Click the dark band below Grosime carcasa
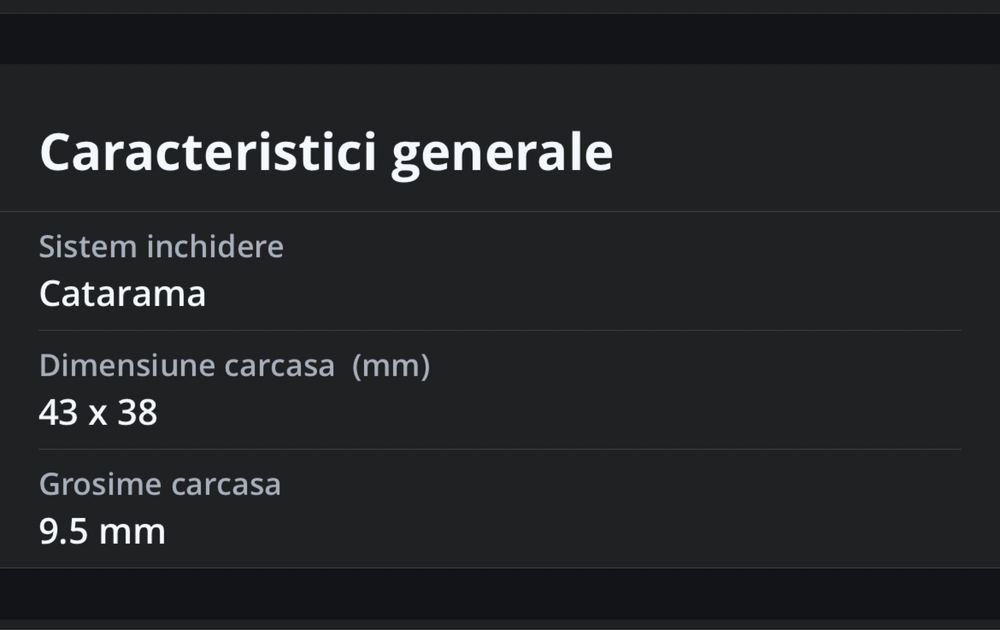1000x630 pixels. tap(500, 593)
